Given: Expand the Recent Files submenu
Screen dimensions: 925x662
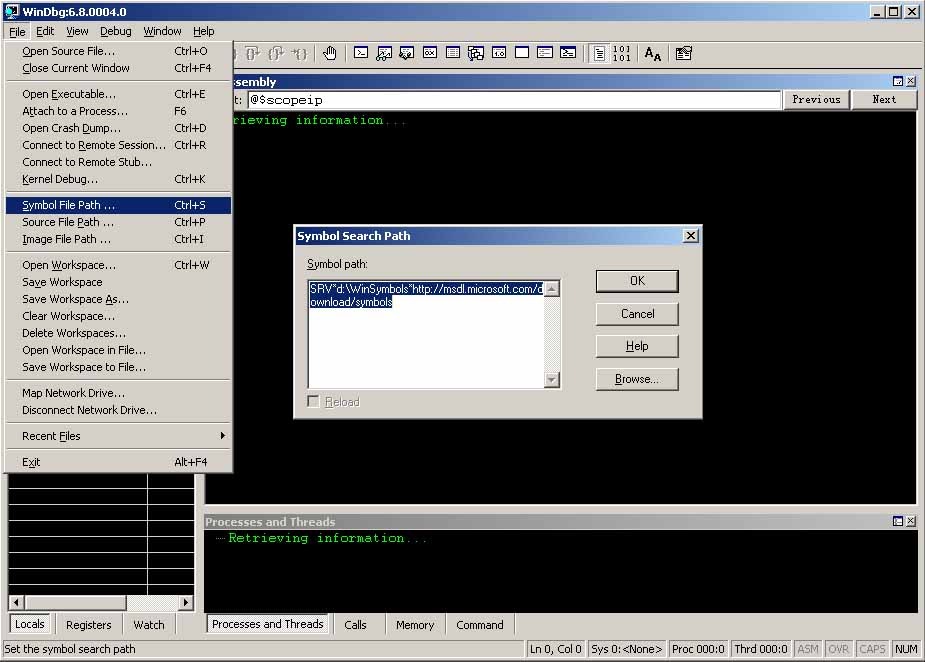Looking at the screenshot, I should 118,436.
